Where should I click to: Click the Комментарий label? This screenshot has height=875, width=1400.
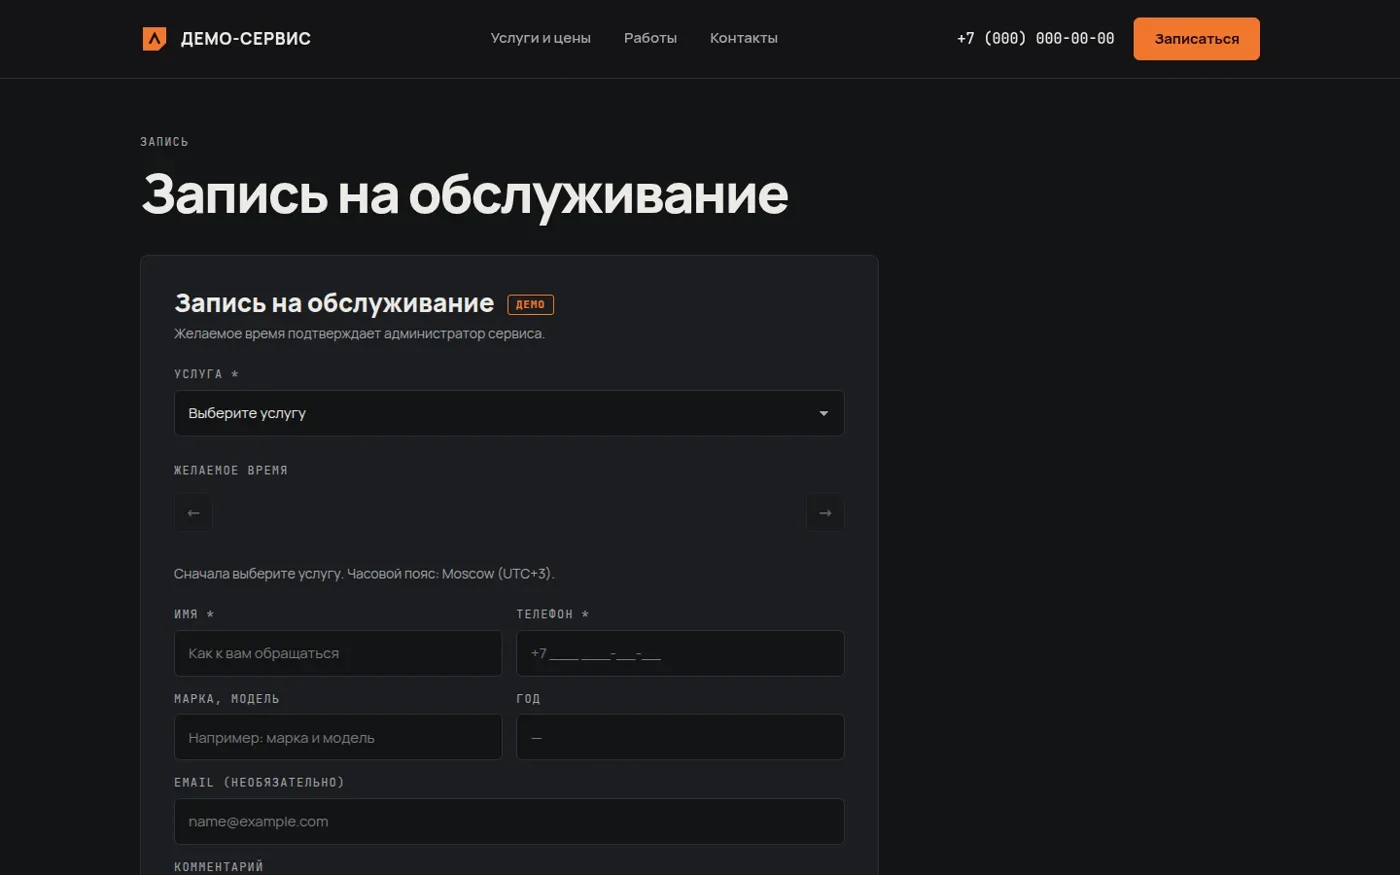pyautogui.click(x=219, y=867)
